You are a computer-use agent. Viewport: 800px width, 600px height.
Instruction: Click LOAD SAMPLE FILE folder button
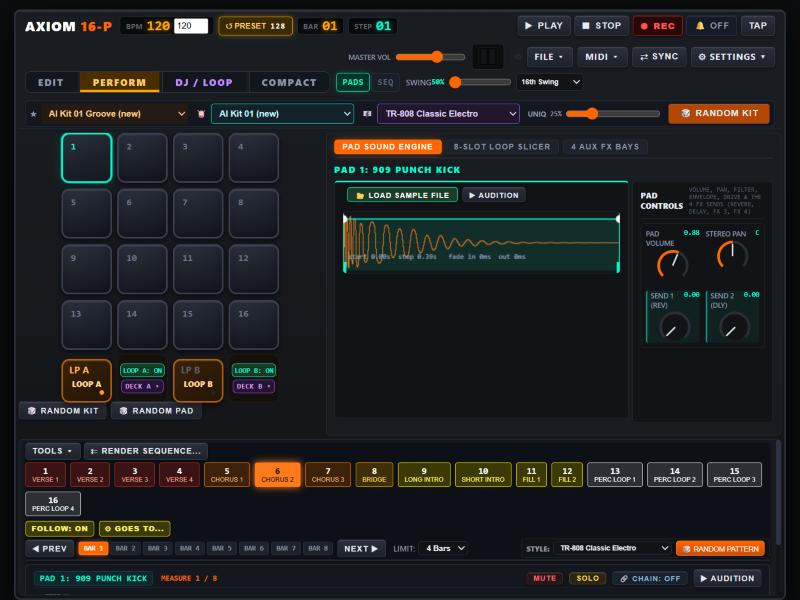click(x=403, y=195)
